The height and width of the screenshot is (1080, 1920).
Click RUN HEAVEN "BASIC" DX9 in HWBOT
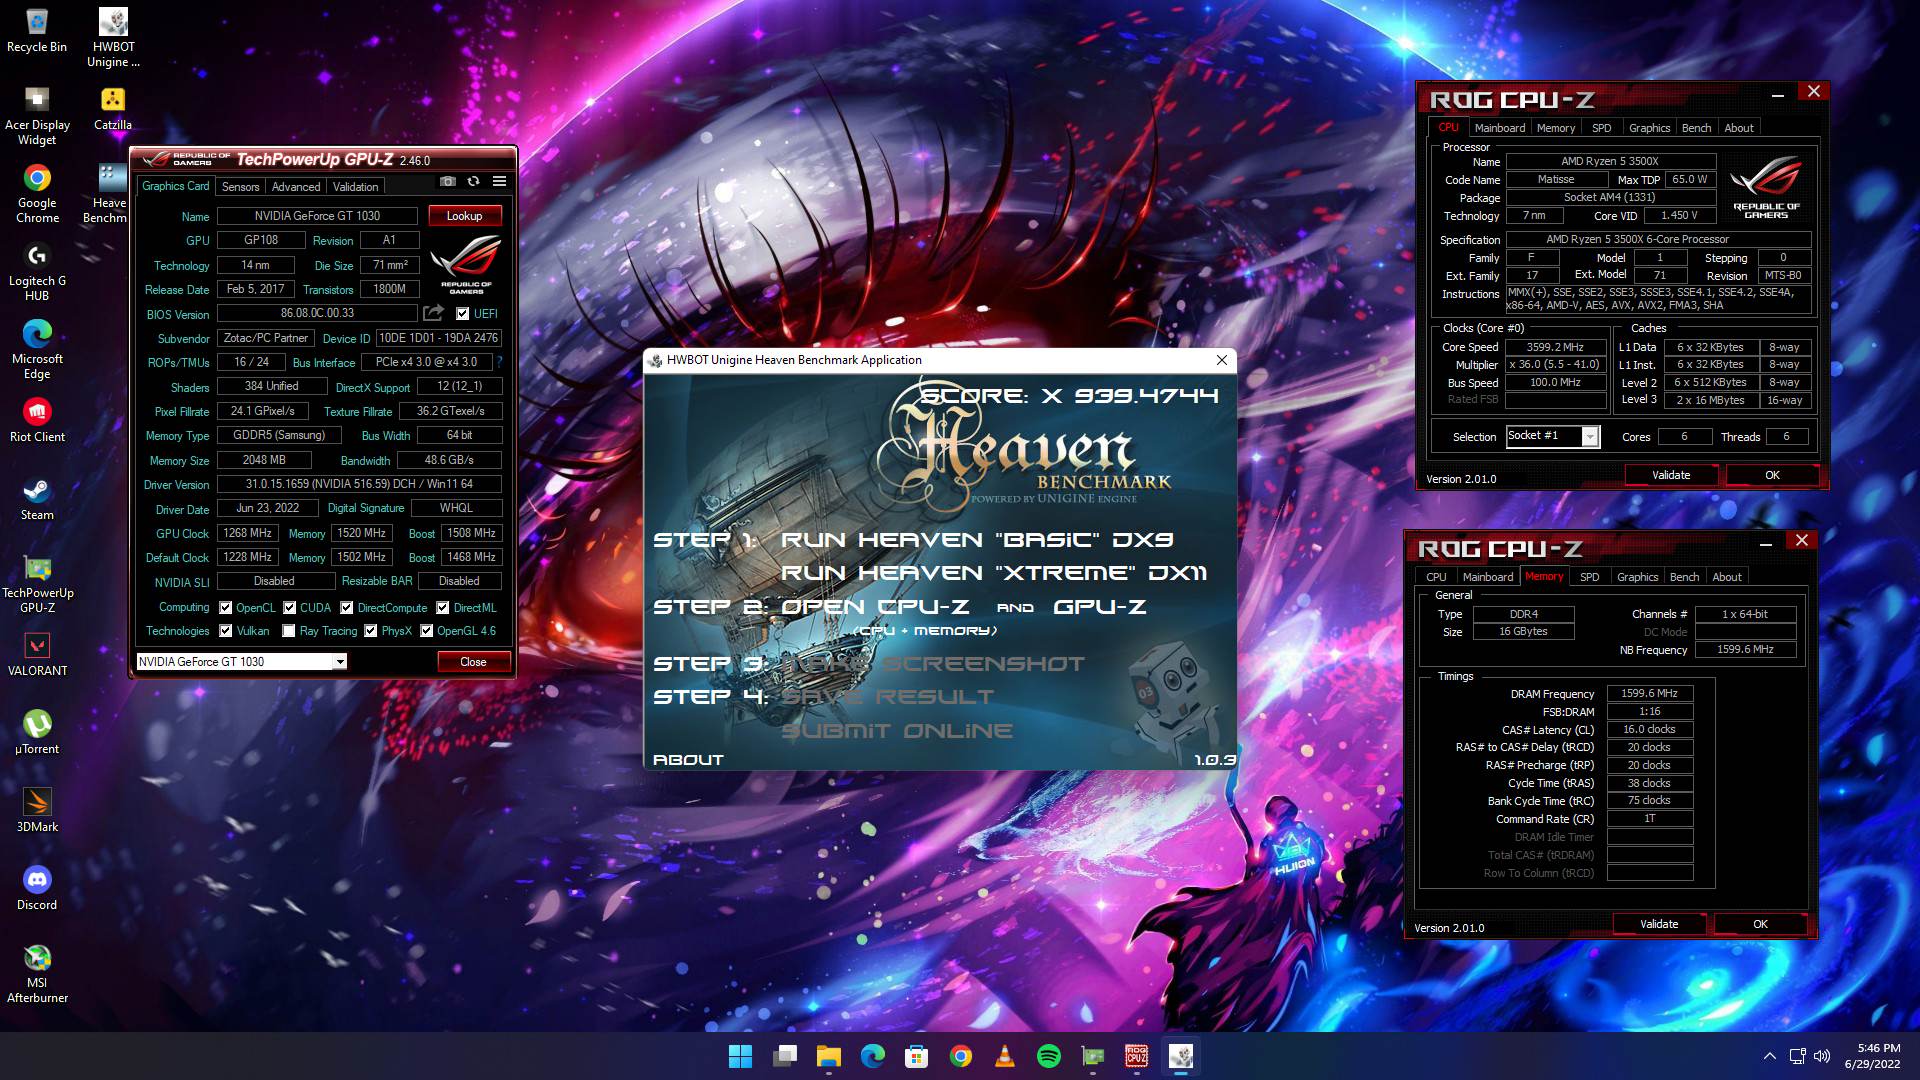pos(976,540)
